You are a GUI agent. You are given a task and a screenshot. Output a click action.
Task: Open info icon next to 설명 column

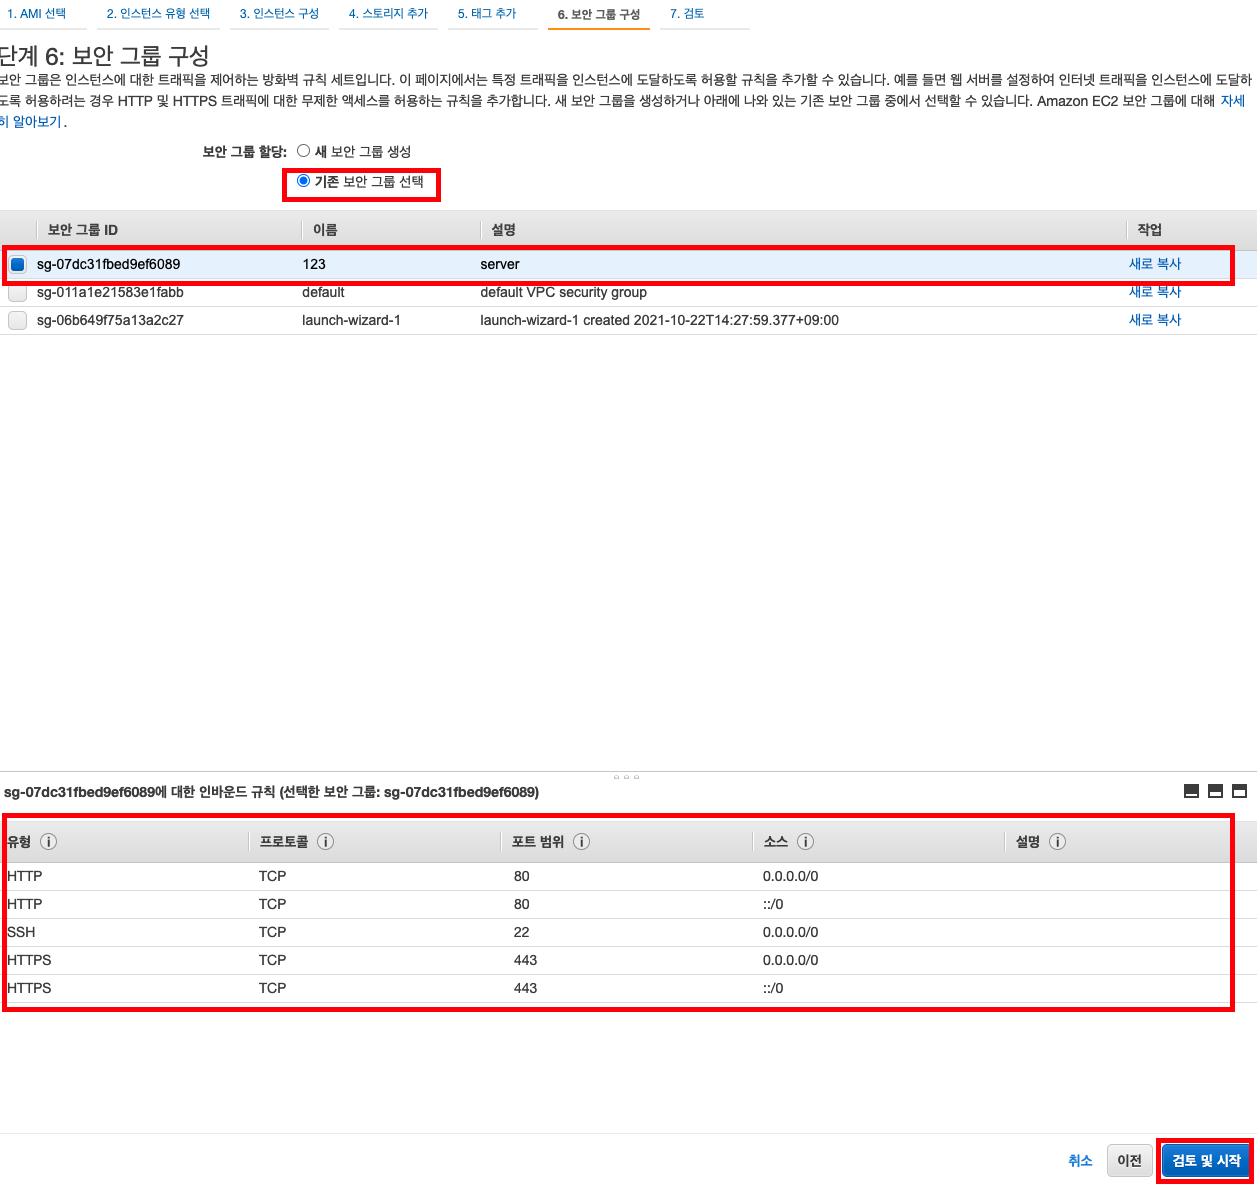(1057, 842)
